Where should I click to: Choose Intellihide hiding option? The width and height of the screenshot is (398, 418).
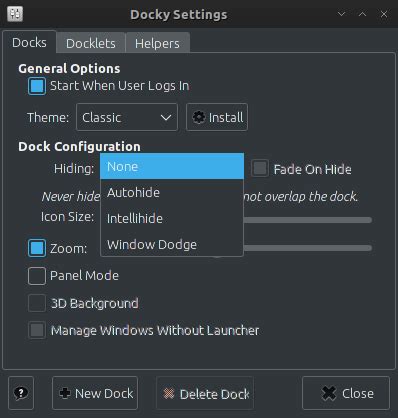point(172,219)
